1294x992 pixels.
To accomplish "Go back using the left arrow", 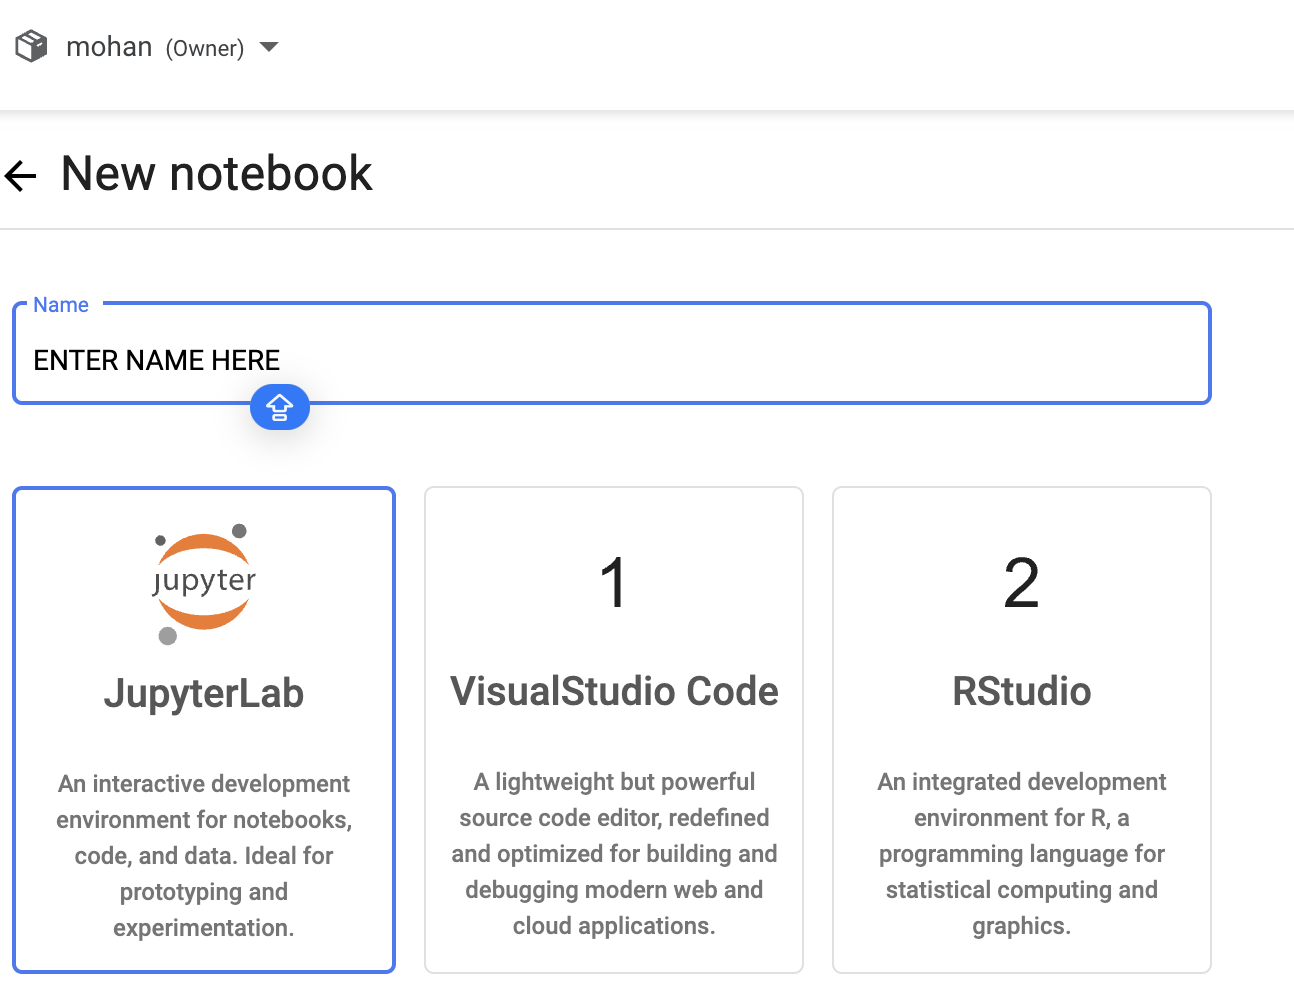I will tap(20, 176).
